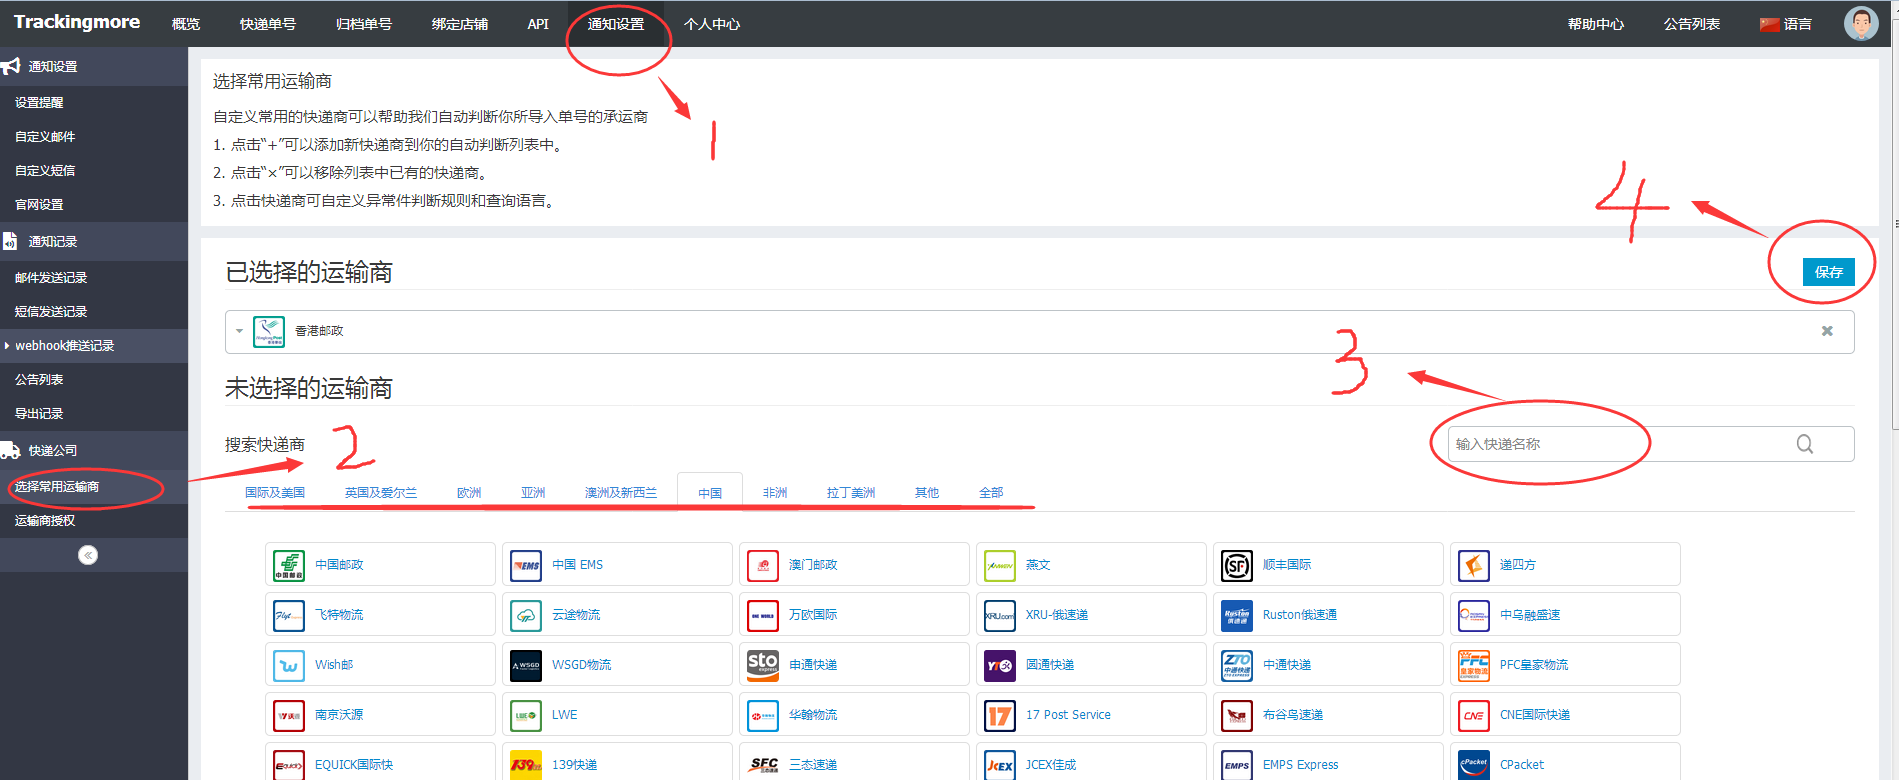
Task: Click the China Post carrier logo
Action: tap(289, 565)
